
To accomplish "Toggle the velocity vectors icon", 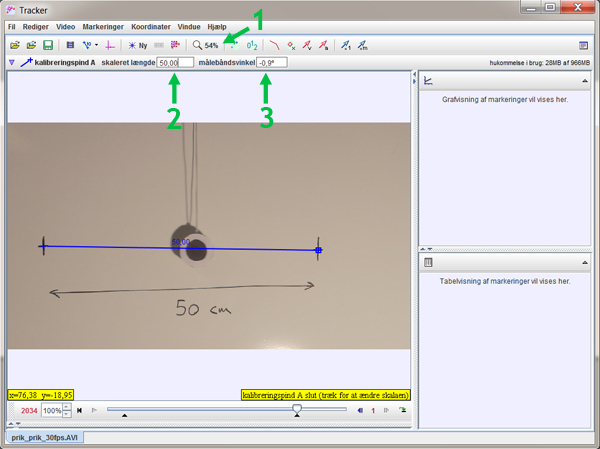I will pos(307,46).
